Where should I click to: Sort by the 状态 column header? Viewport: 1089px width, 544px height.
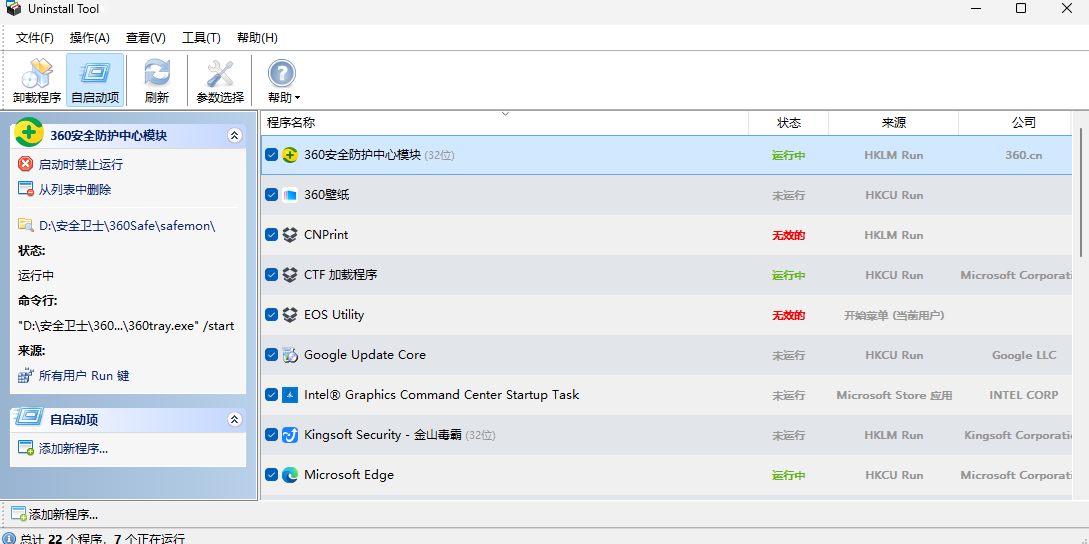tap(789, 123)
